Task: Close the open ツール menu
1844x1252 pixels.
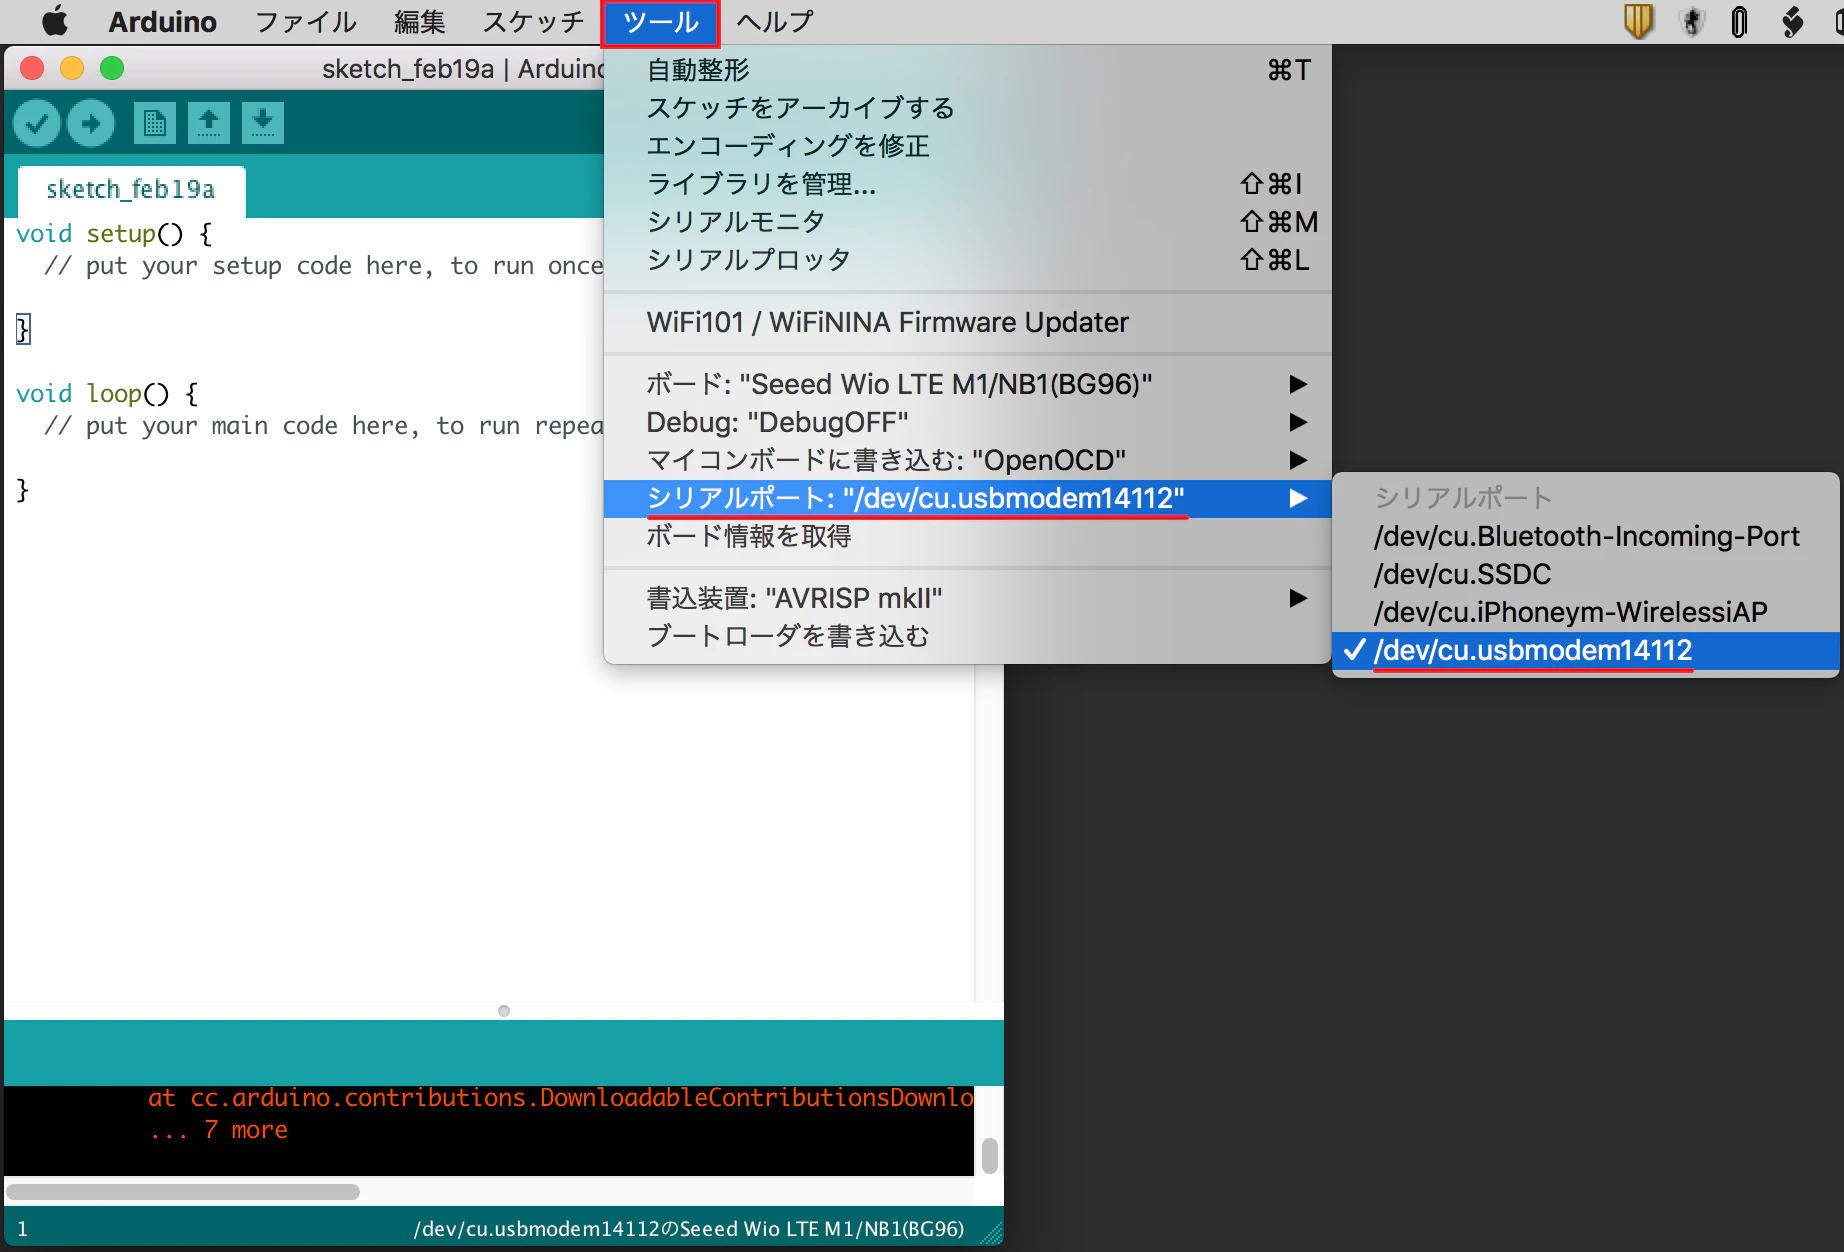Action: click(x=660, y=22)
